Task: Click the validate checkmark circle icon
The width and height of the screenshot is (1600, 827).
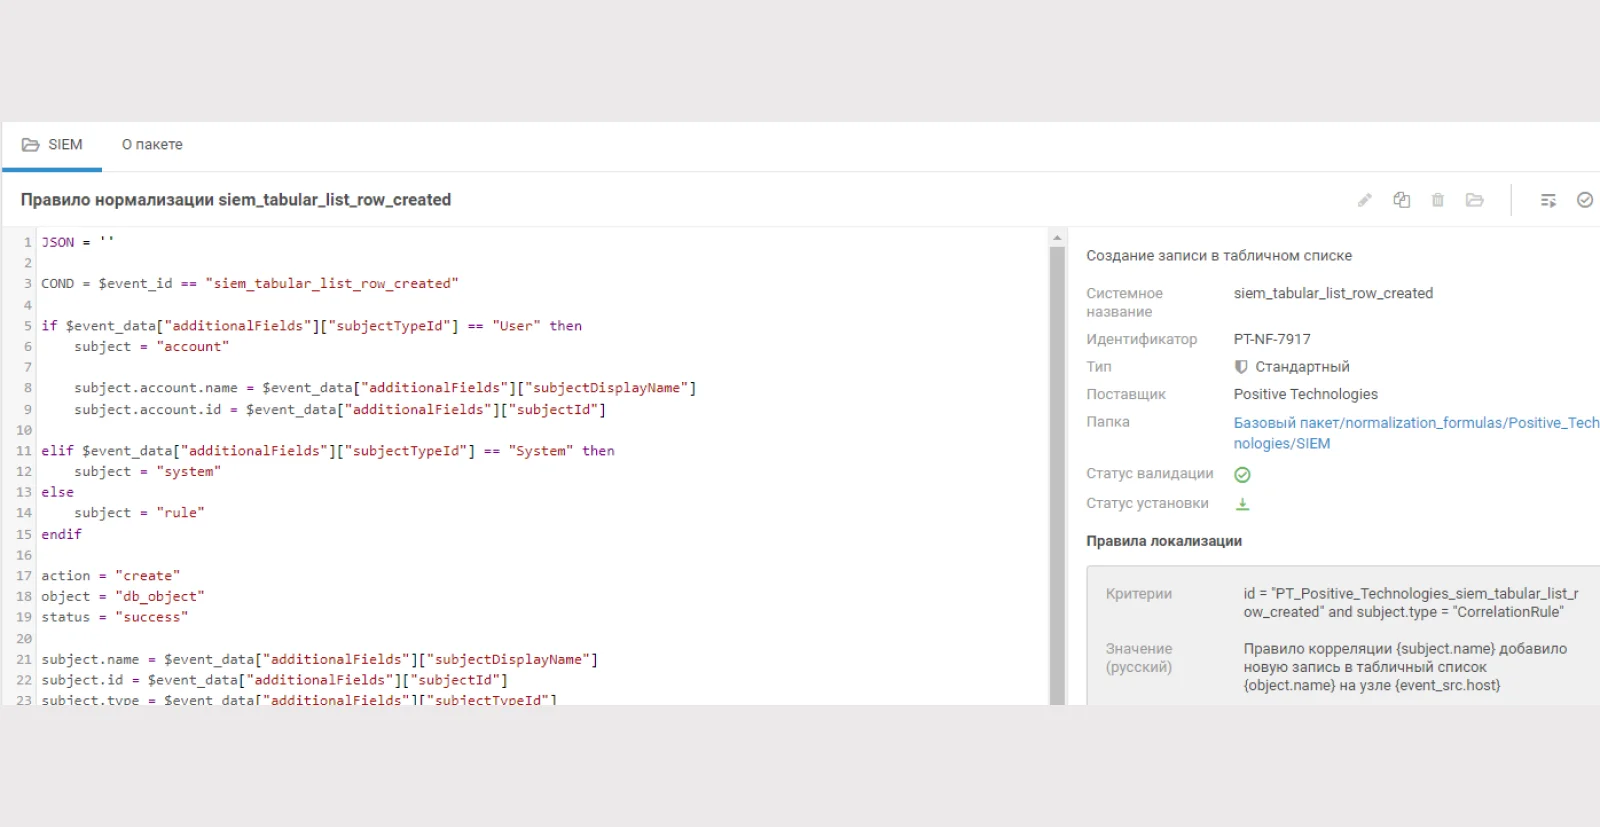Action: tap(1585, 200)
